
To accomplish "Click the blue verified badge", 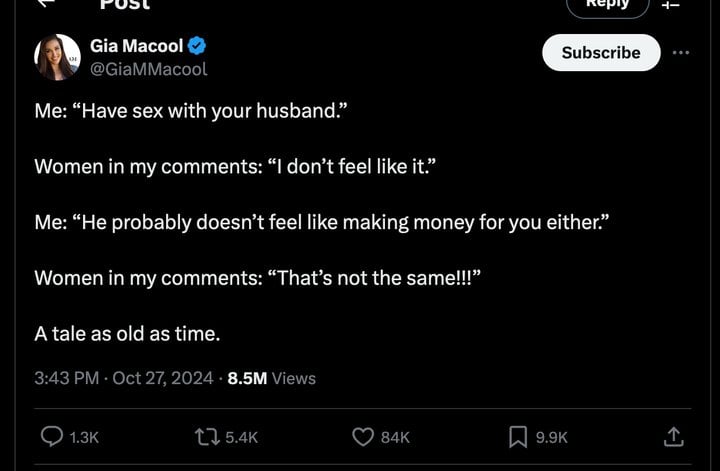I will 197,46.
